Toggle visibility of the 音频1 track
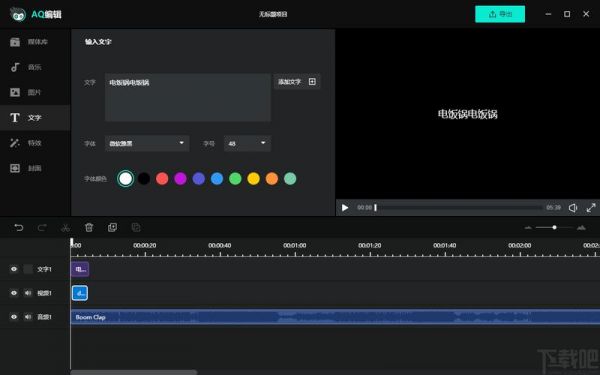The height and width of the screenshot is (375, 600). (x=14, y=317)
